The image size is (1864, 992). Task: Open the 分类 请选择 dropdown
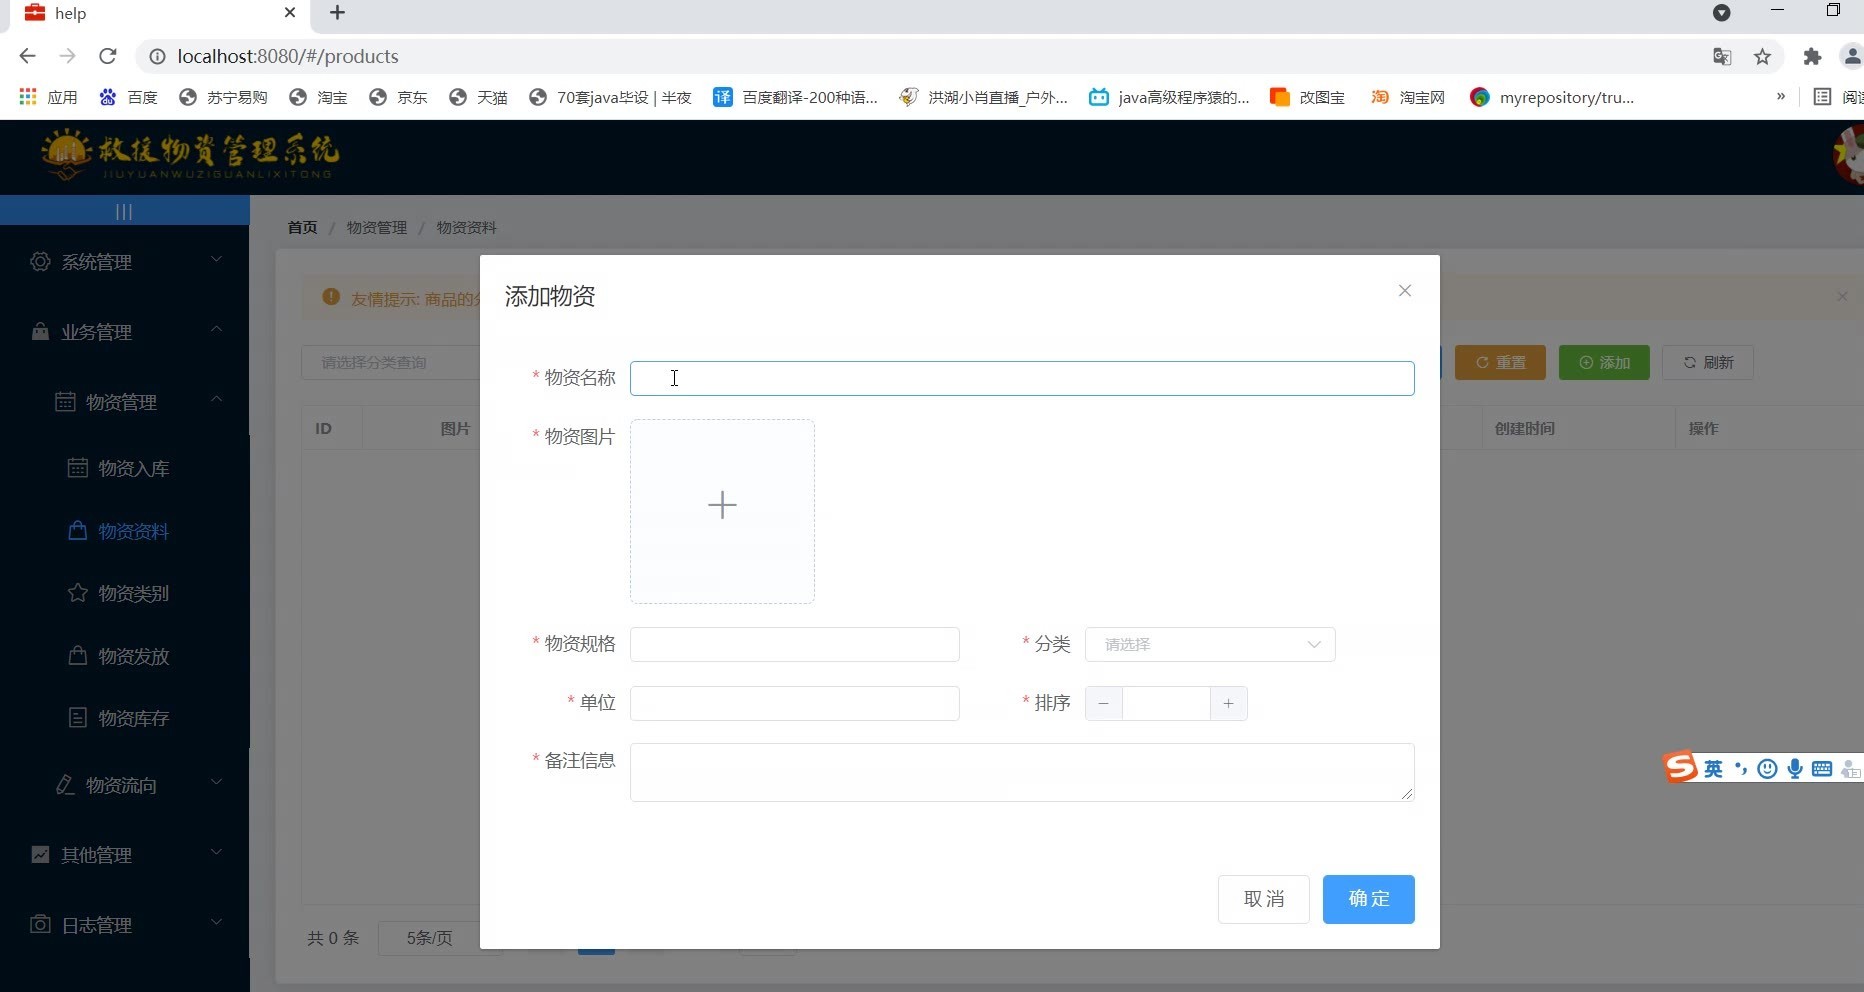pos(1210,645)
